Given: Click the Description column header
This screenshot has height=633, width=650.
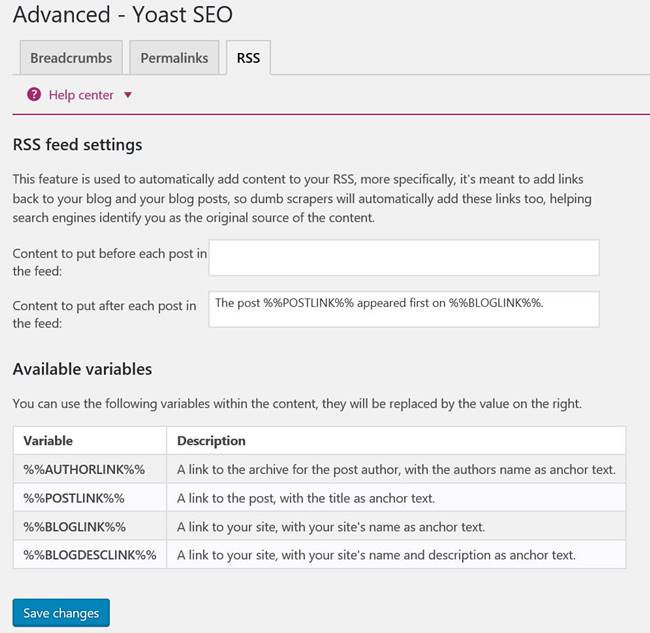Looking at the screenshot, I should (x=396, y=441).
